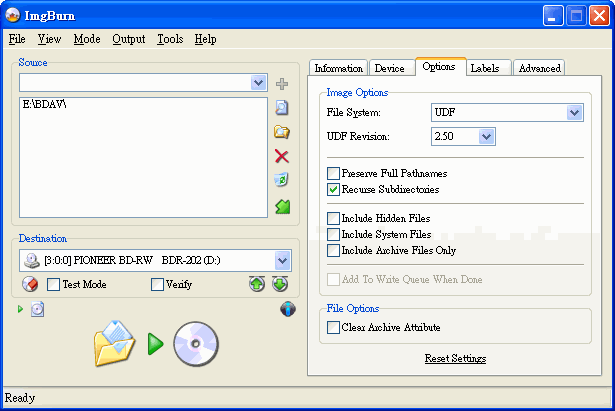Viewport: 615px width, 411px height.
Task: Click Ready status bar text
Action: pyautogui.click(x=20, y=398)
